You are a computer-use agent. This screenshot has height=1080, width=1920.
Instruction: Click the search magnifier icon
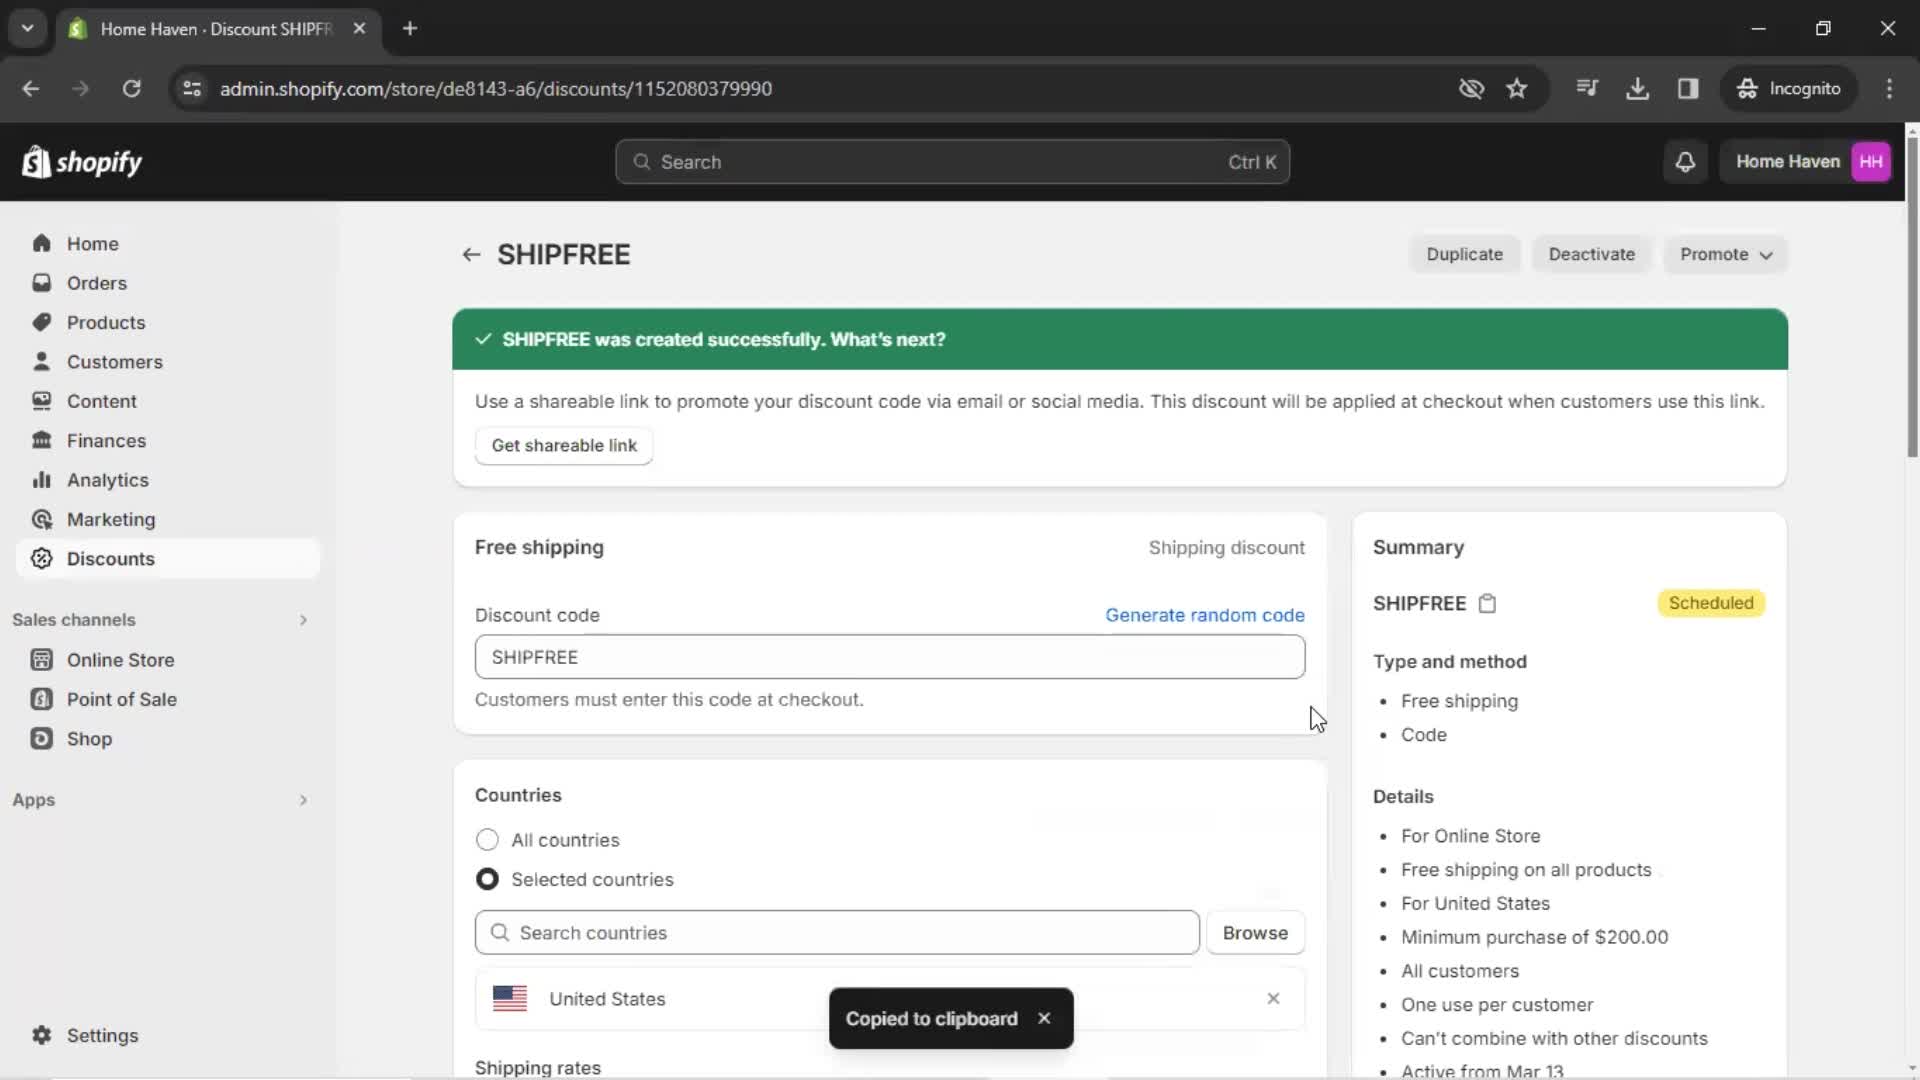coord(642,161)
